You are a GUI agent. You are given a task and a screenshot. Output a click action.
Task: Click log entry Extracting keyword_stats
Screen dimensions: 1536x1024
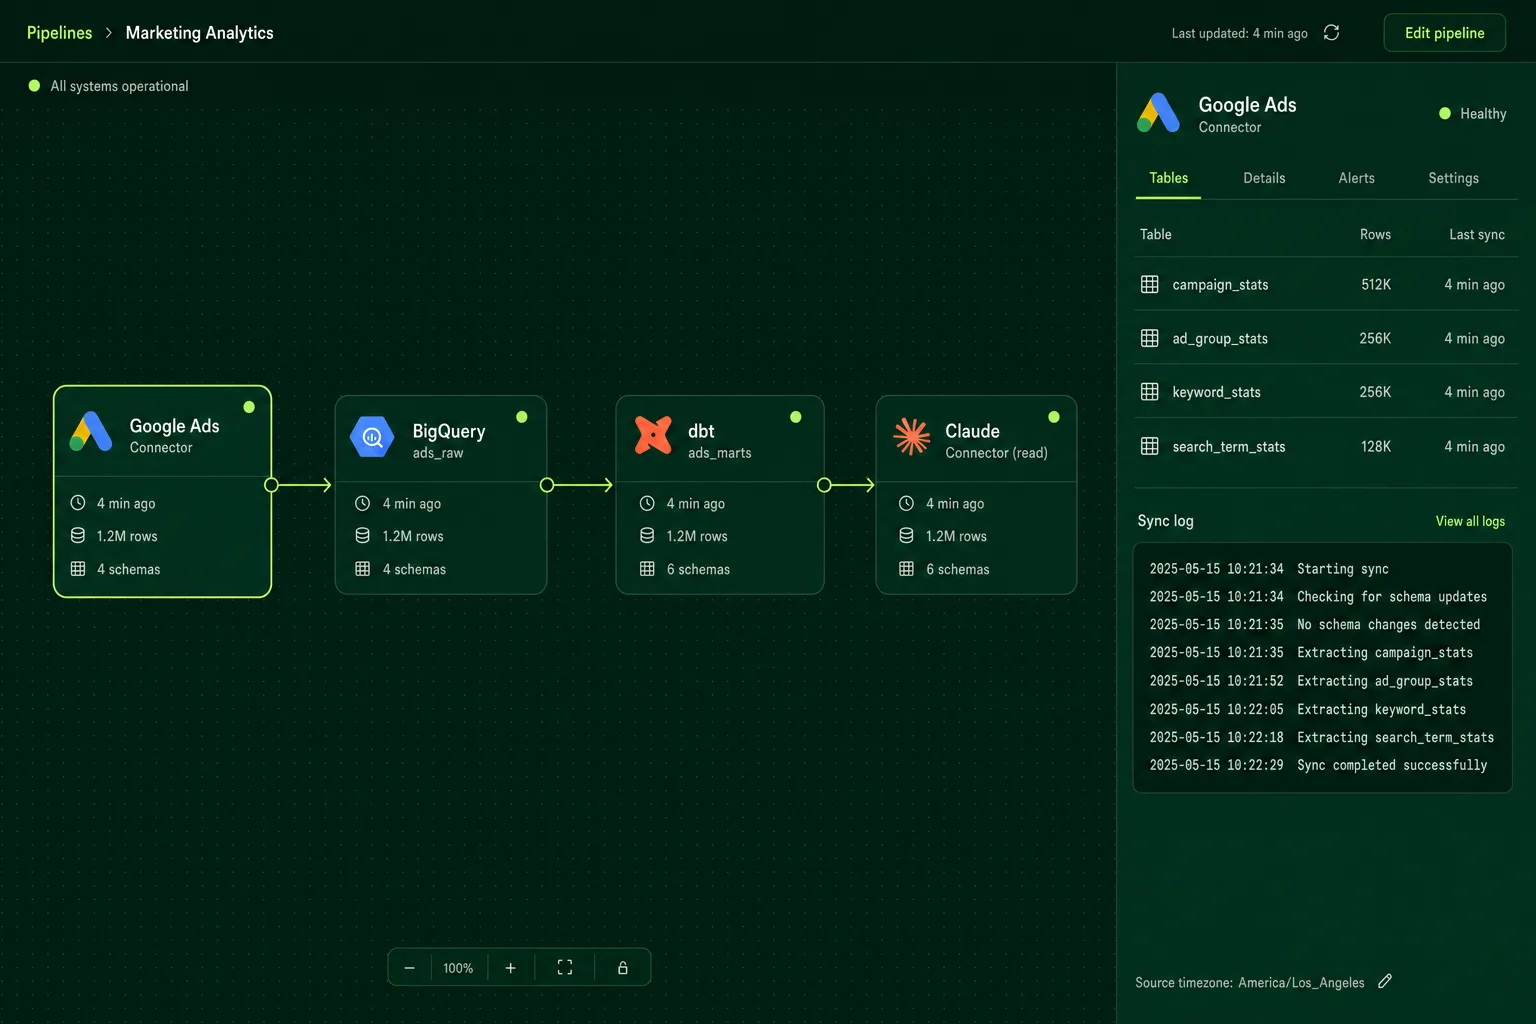pyautogui.click(x=1381, y=709)
